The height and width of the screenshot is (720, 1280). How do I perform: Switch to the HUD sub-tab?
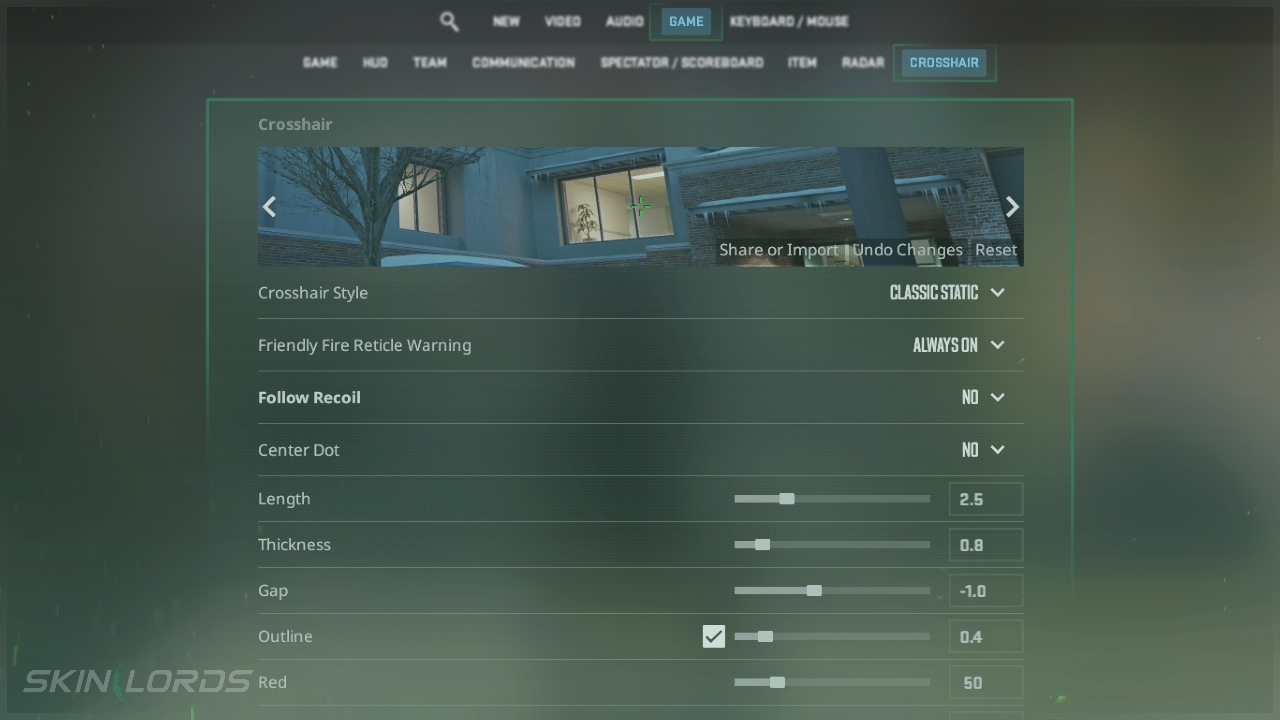pos(375,62)
